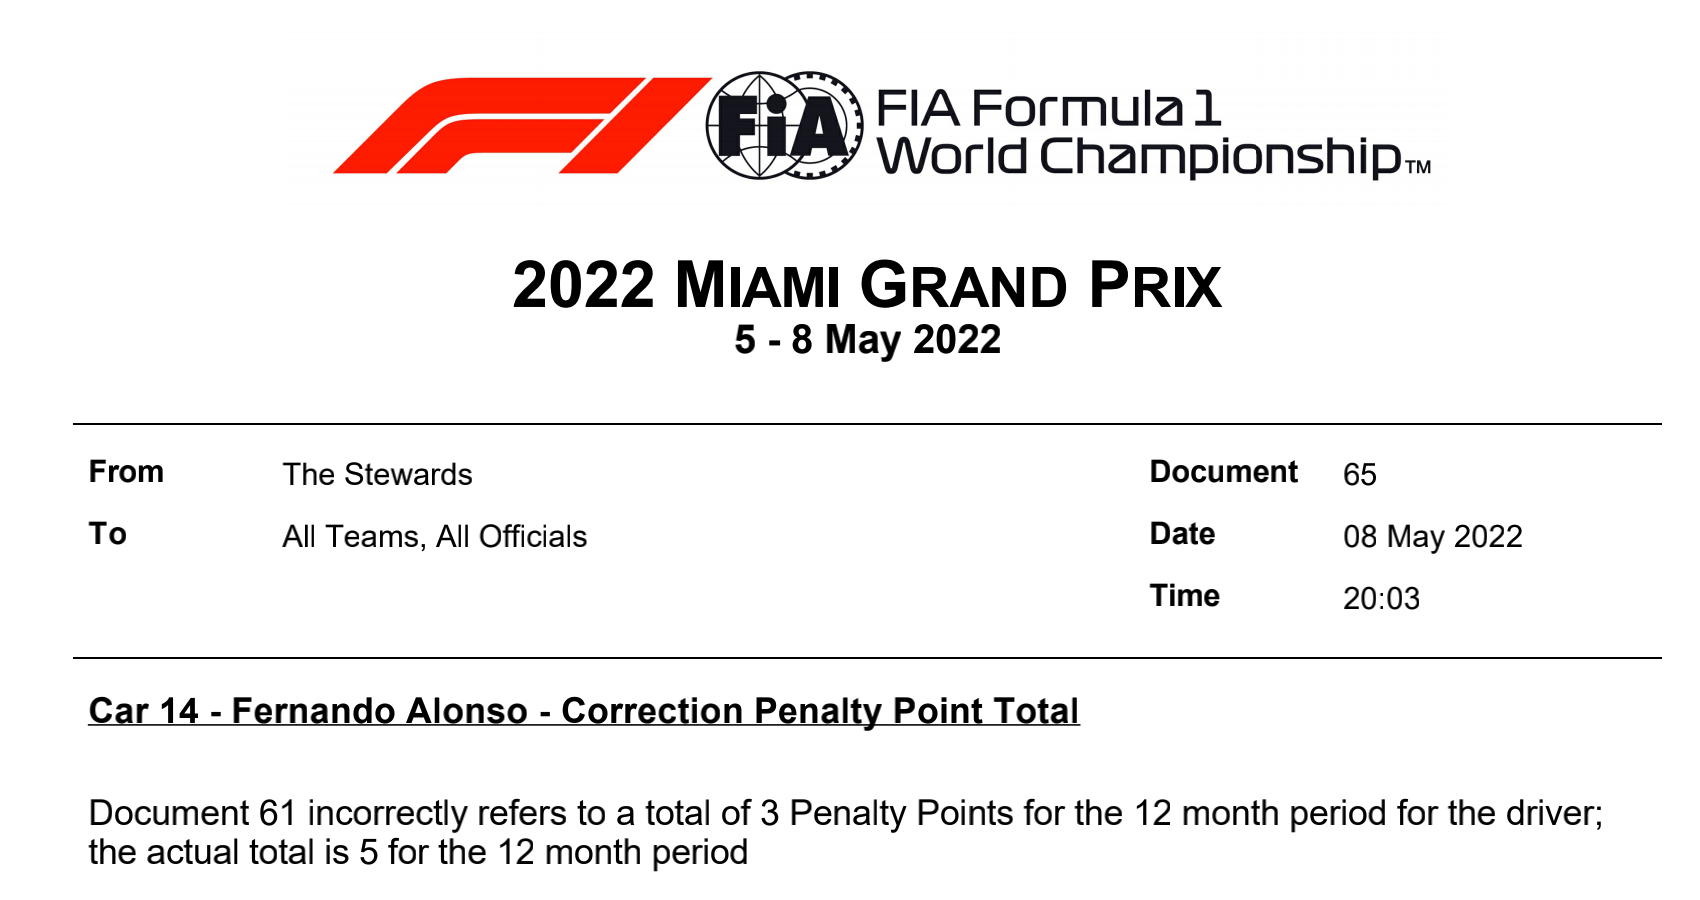
Task: Click the Document label
Action: [1223, 472]
